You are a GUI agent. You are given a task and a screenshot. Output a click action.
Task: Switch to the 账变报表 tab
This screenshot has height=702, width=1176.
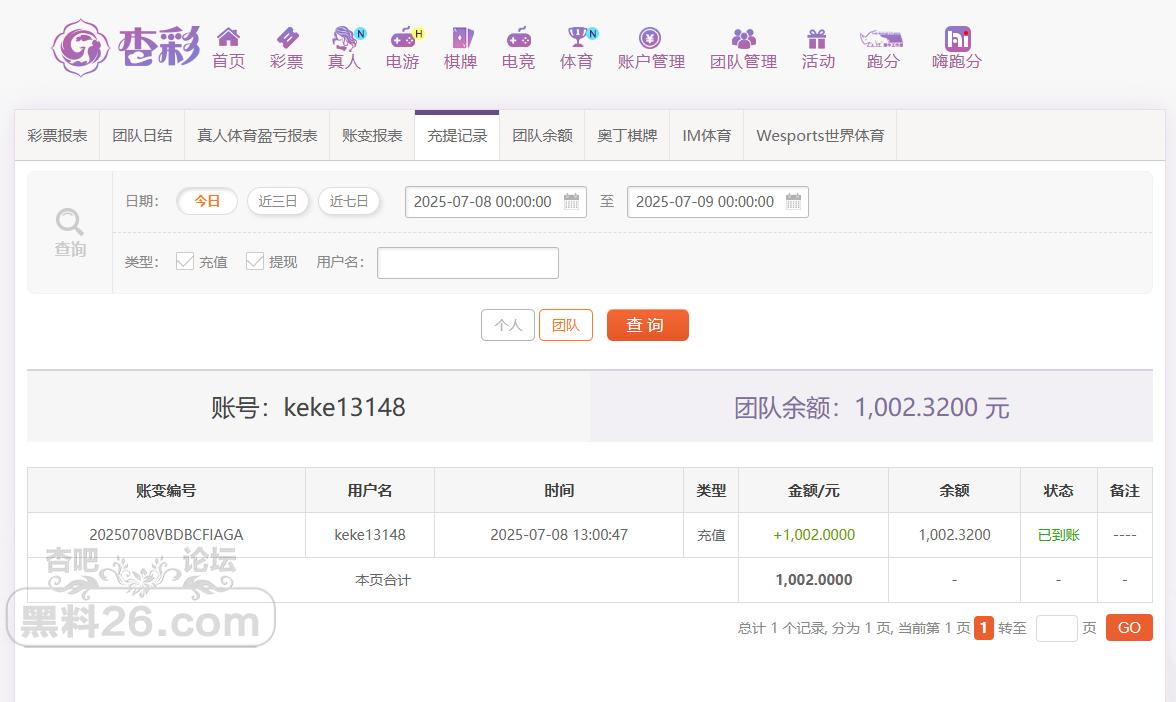click(x=372, y=136)
